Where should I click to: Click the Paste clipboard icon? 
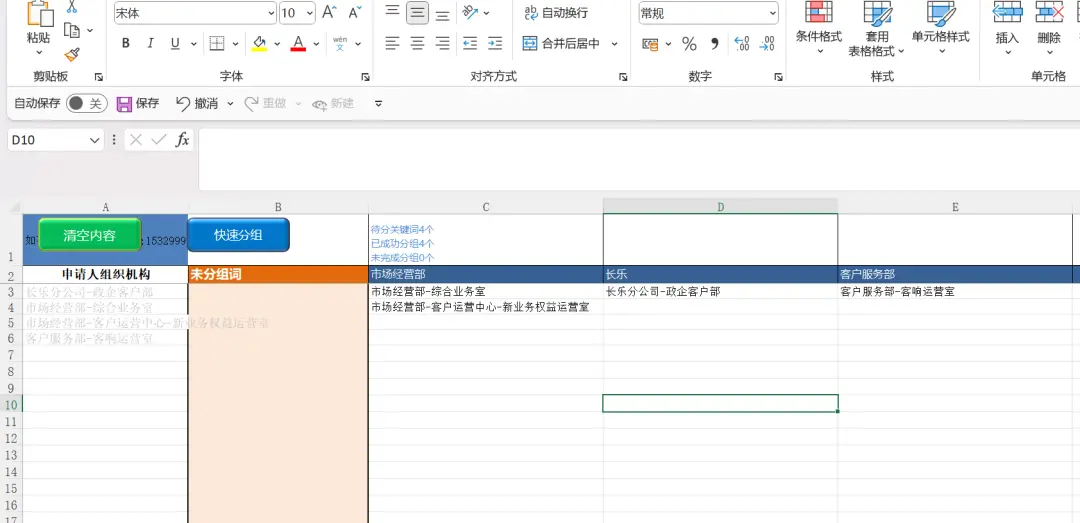(39, 14)
